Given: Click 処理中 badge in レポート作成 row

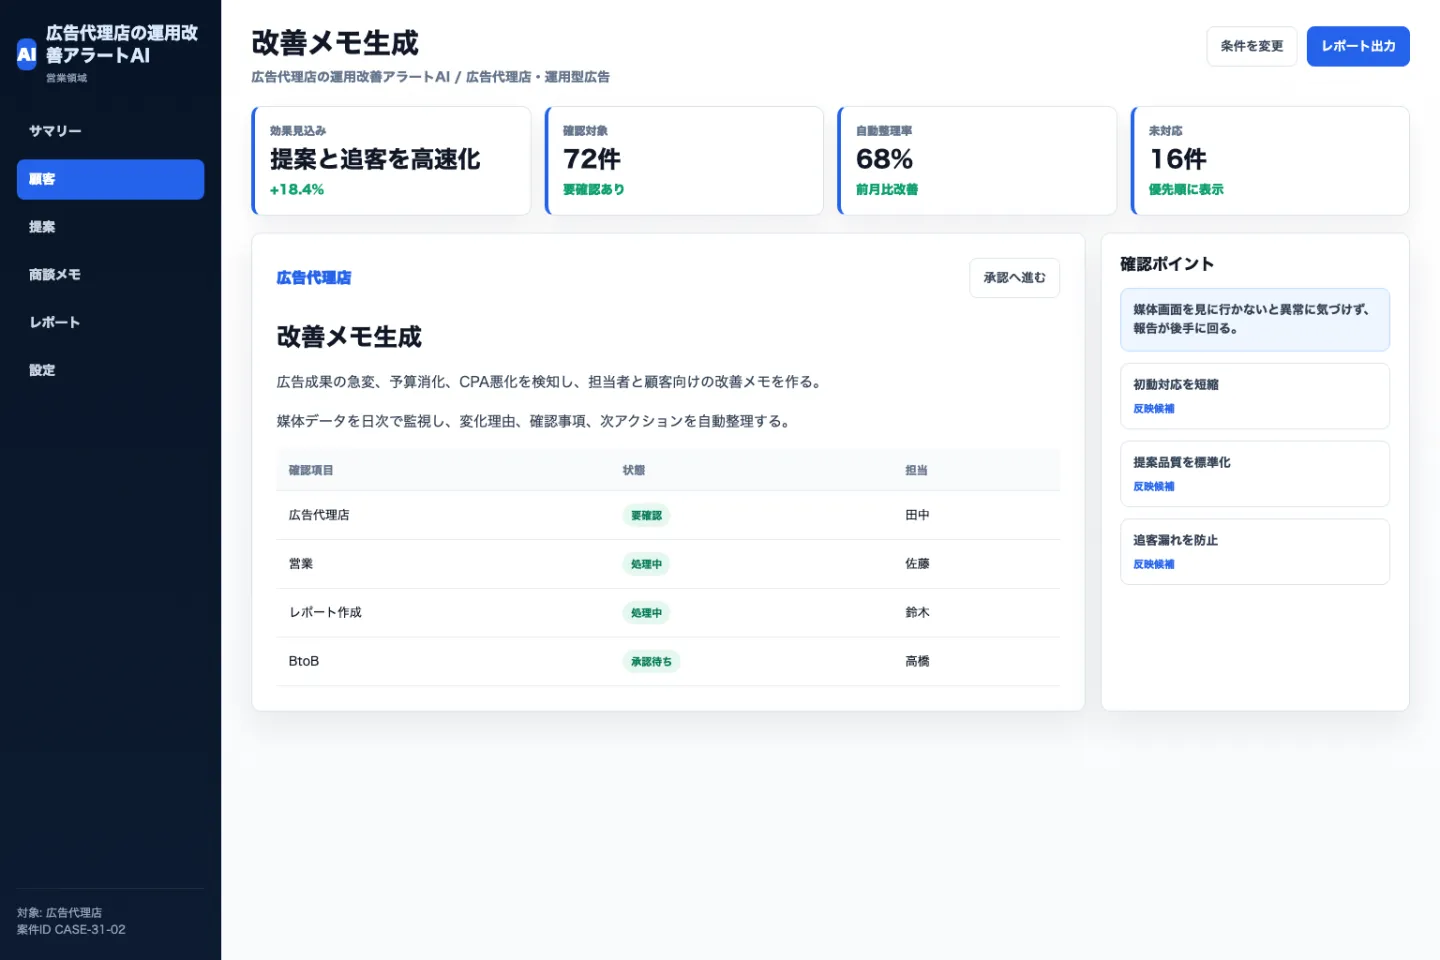Looking at the screenshot, I should pyautogui.click(x=646, y=613).
